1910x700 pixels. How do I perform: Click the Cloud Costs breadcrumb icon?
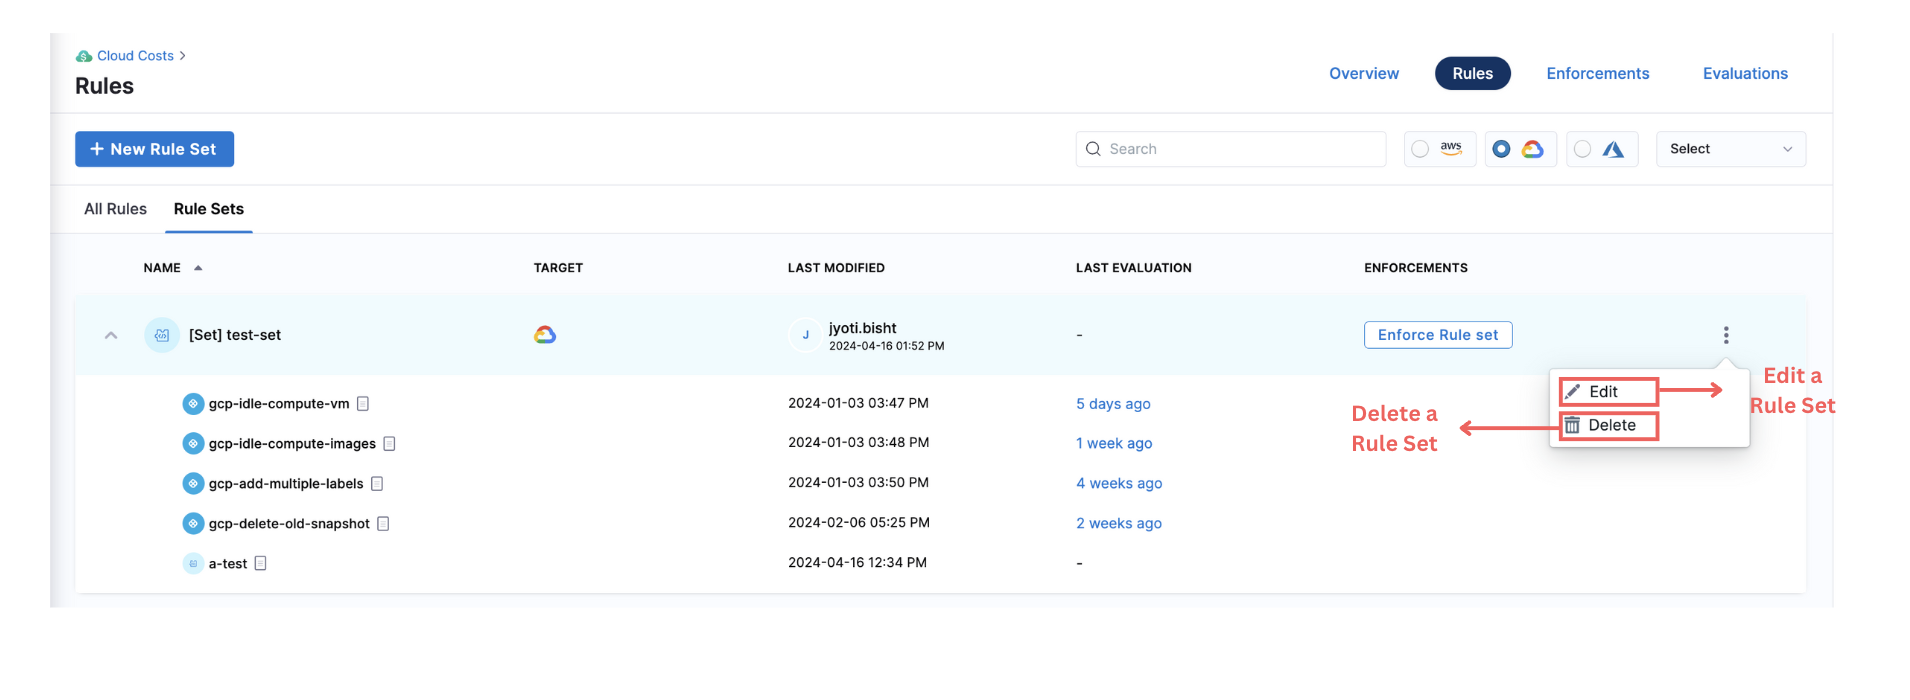click(84, 56)
